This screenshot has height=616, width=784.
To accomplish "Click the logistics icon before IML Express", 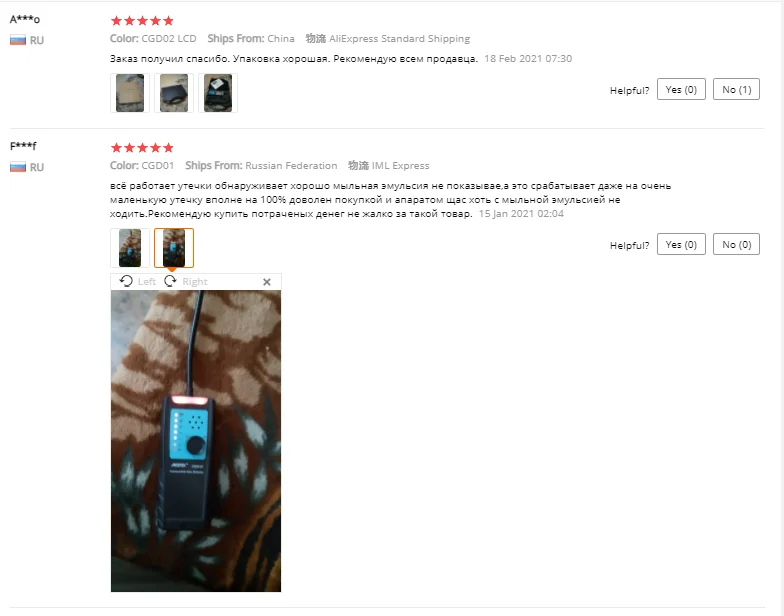I will point(358,166).
